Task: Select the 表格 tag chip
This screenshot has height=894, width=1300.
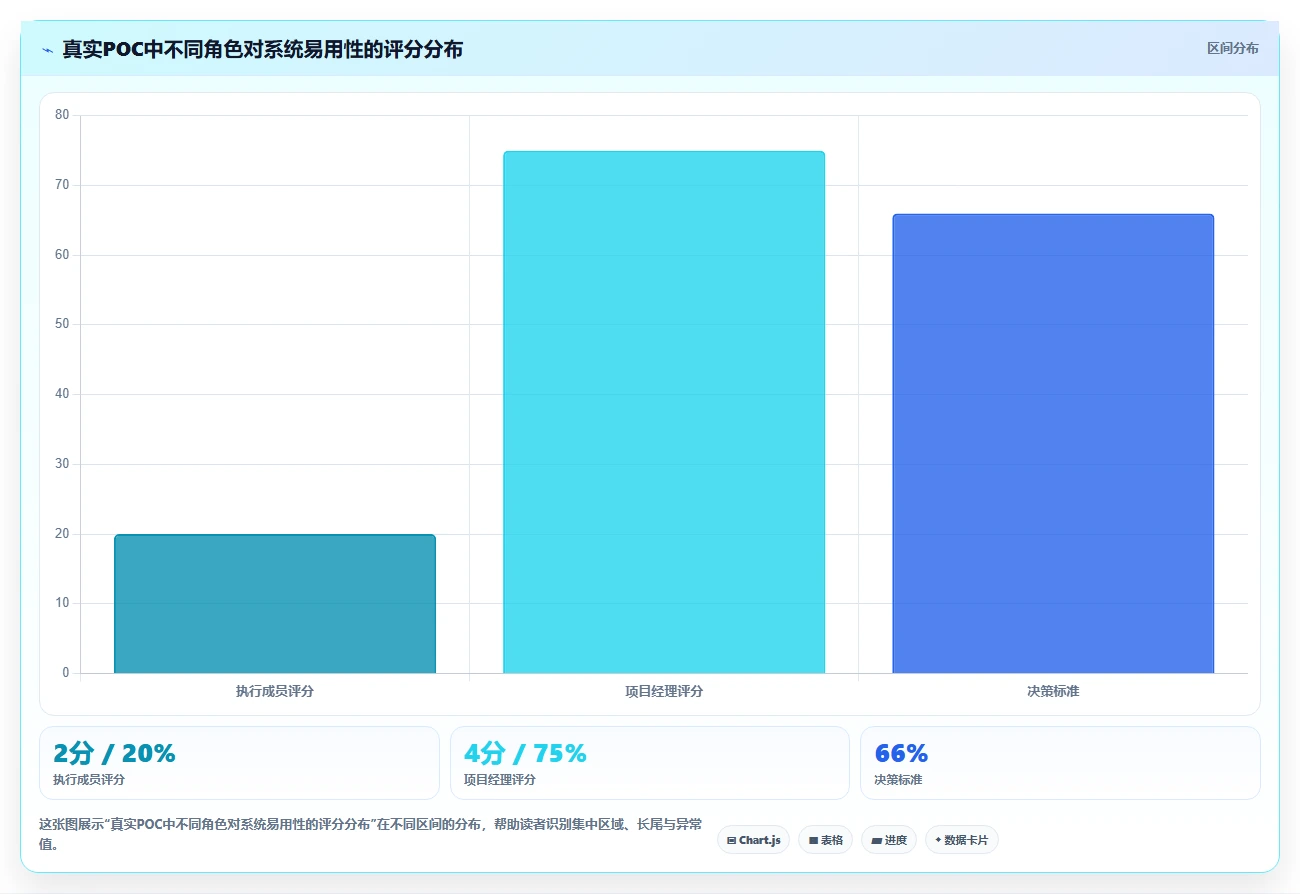Action: [825, 840]
